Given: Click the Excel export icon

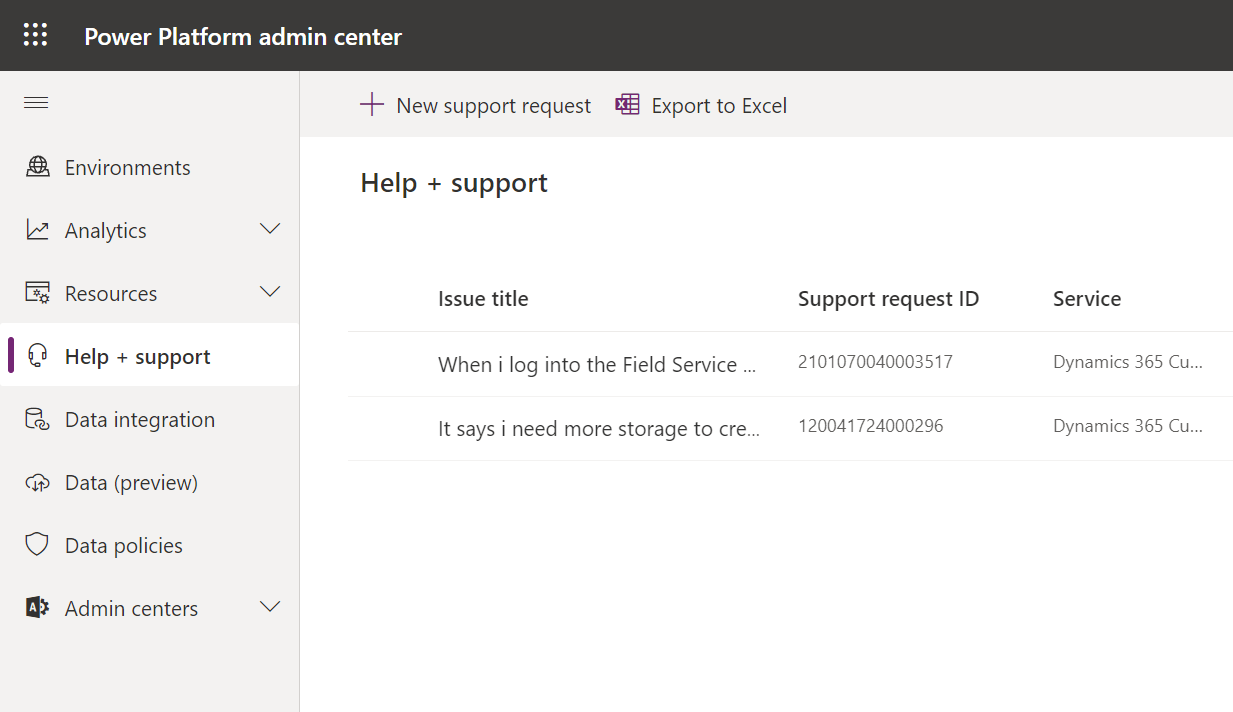Looking at the screenshot, I should tap(627, 105).
